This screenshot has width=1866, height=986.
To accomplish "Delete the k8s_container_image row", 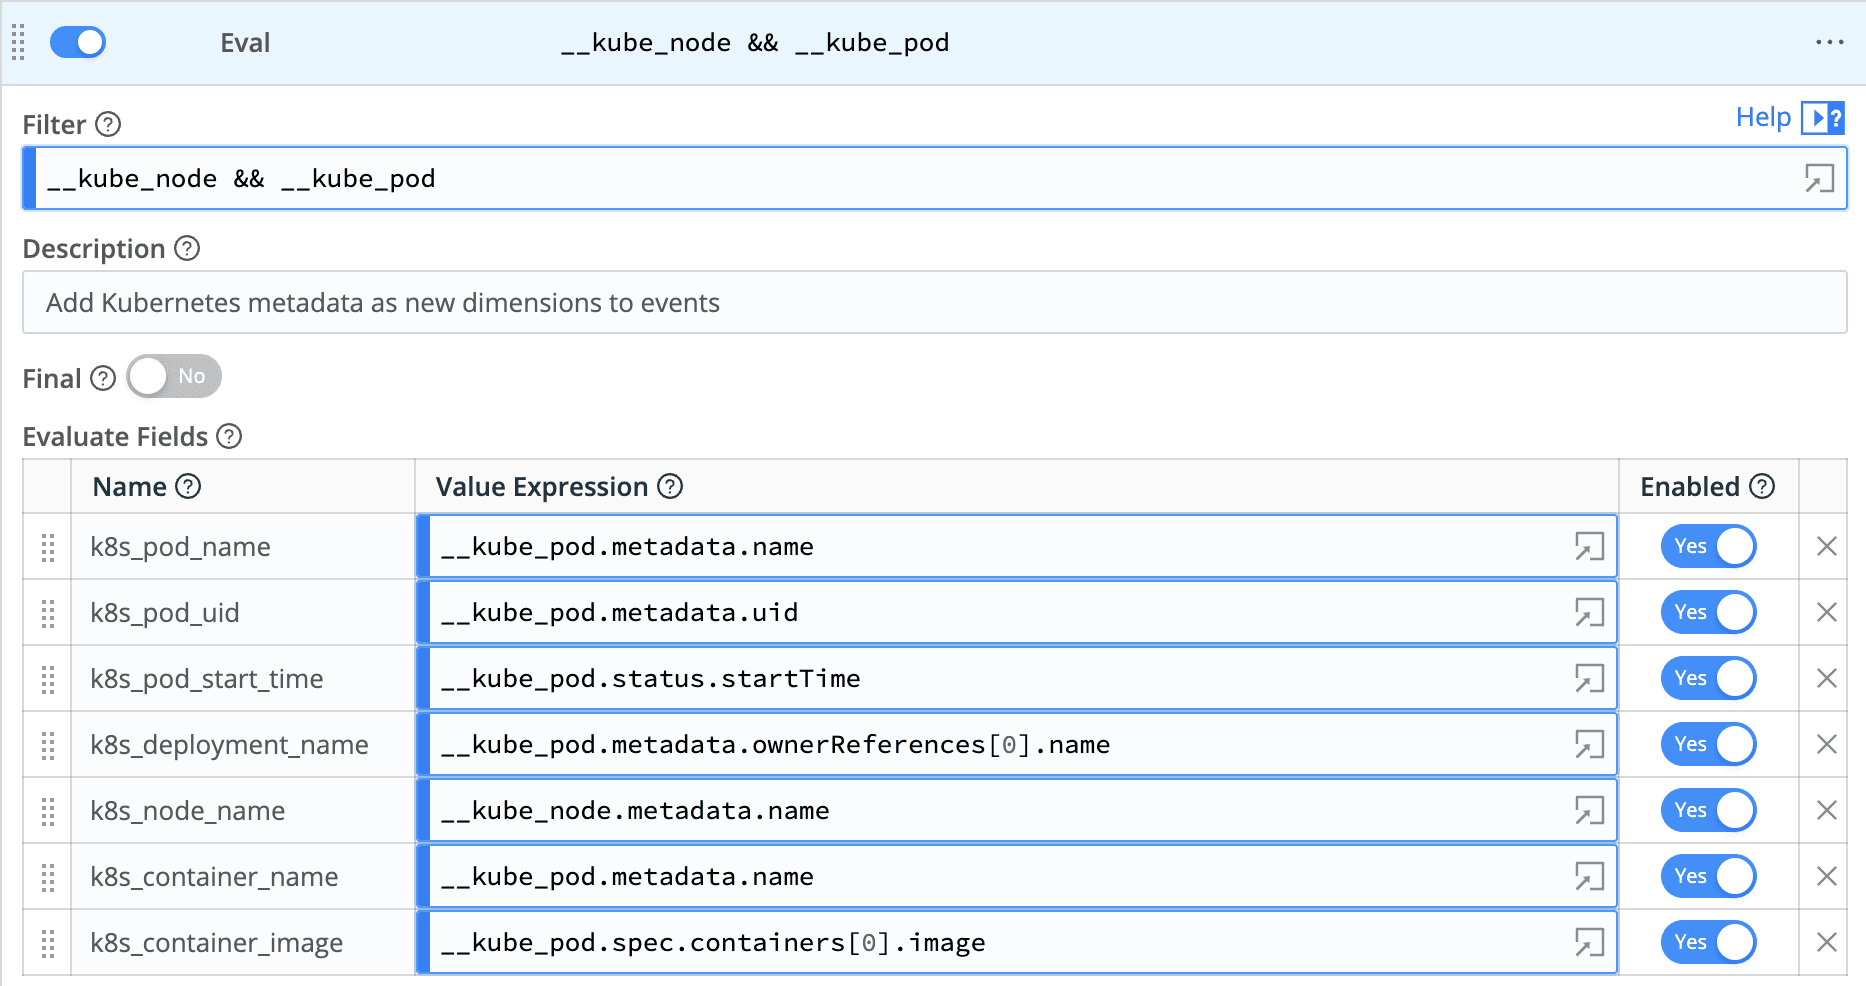I will coord(1826,942).
